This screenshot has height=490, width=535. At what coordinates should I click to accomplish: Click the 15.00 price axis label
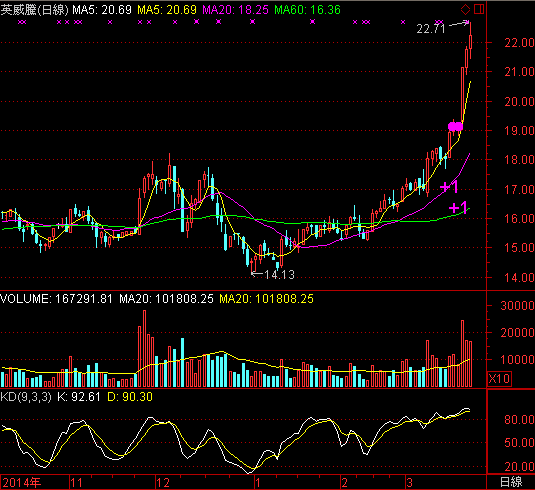point(519,248)
